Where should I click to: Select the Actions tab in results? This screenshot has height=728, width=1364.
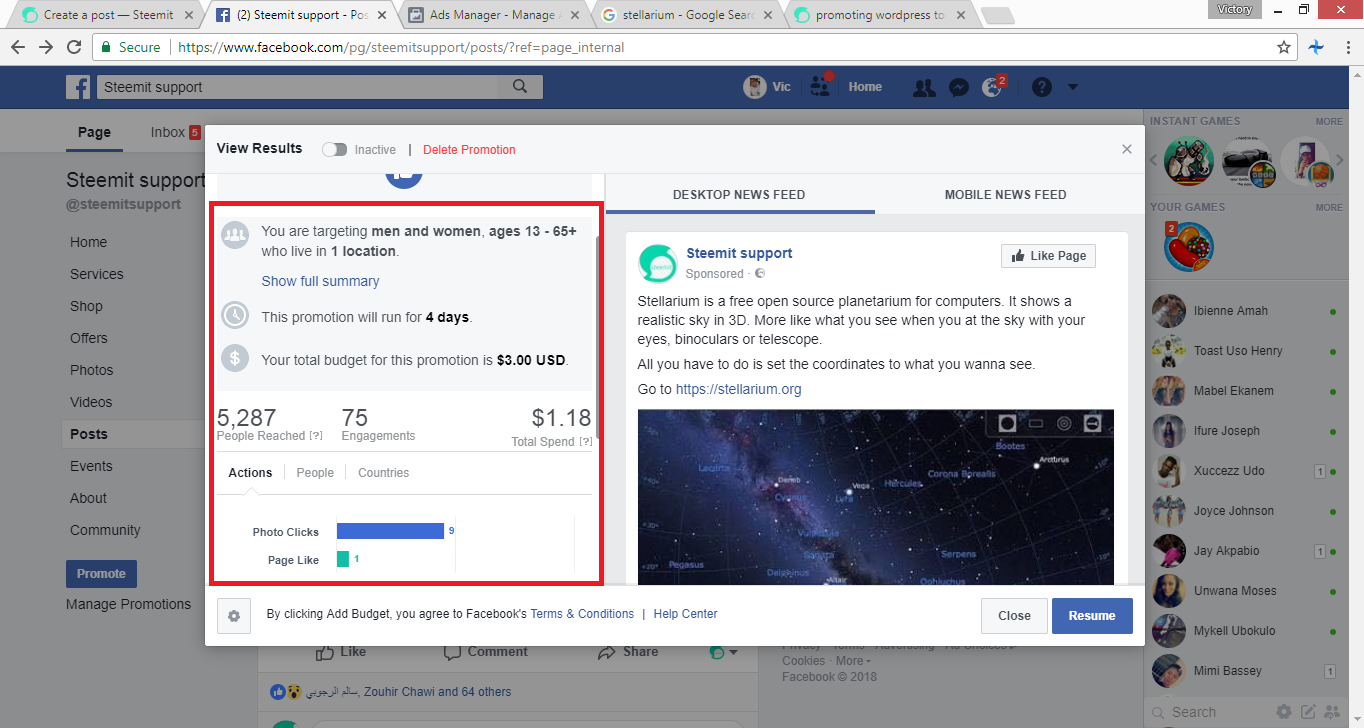(250, 472)
